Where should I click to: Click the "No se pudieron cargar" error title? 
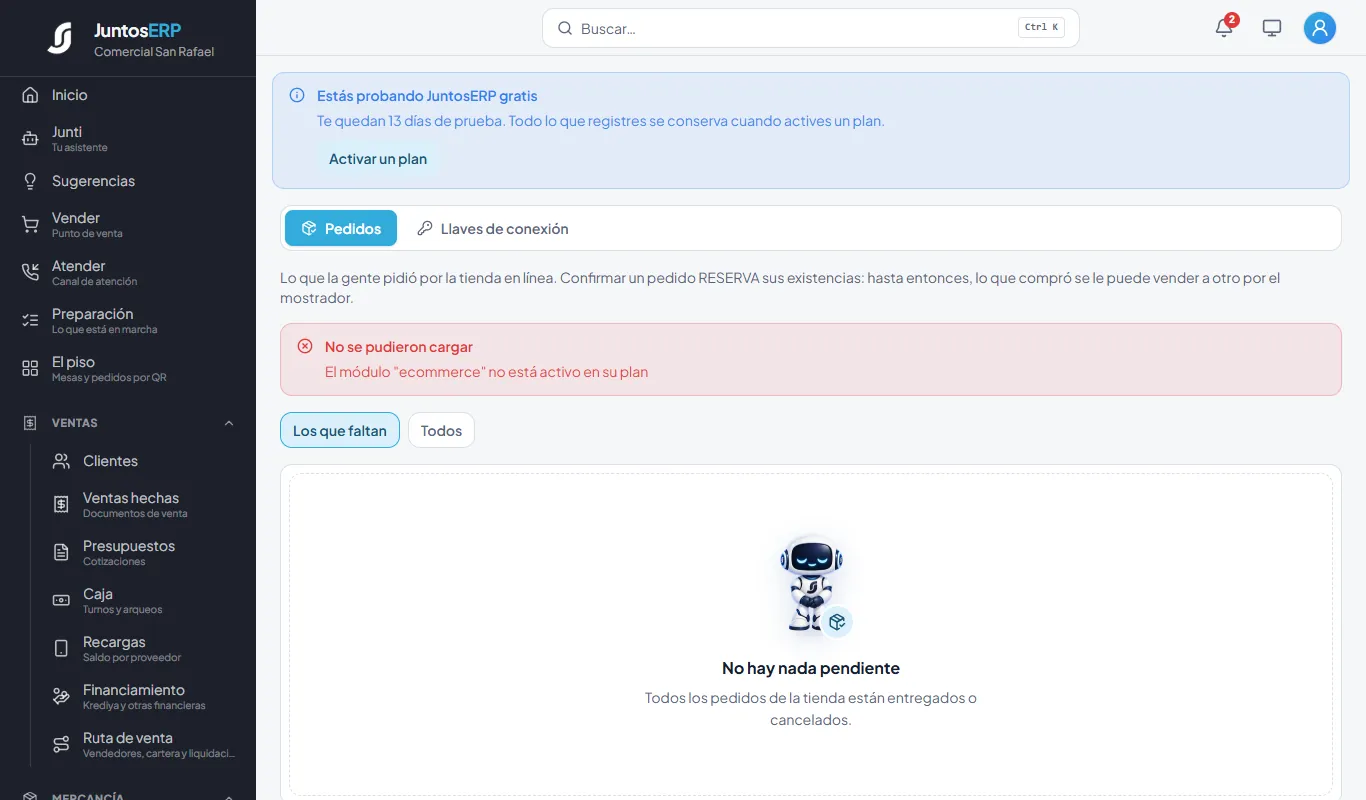click(399, 347)
